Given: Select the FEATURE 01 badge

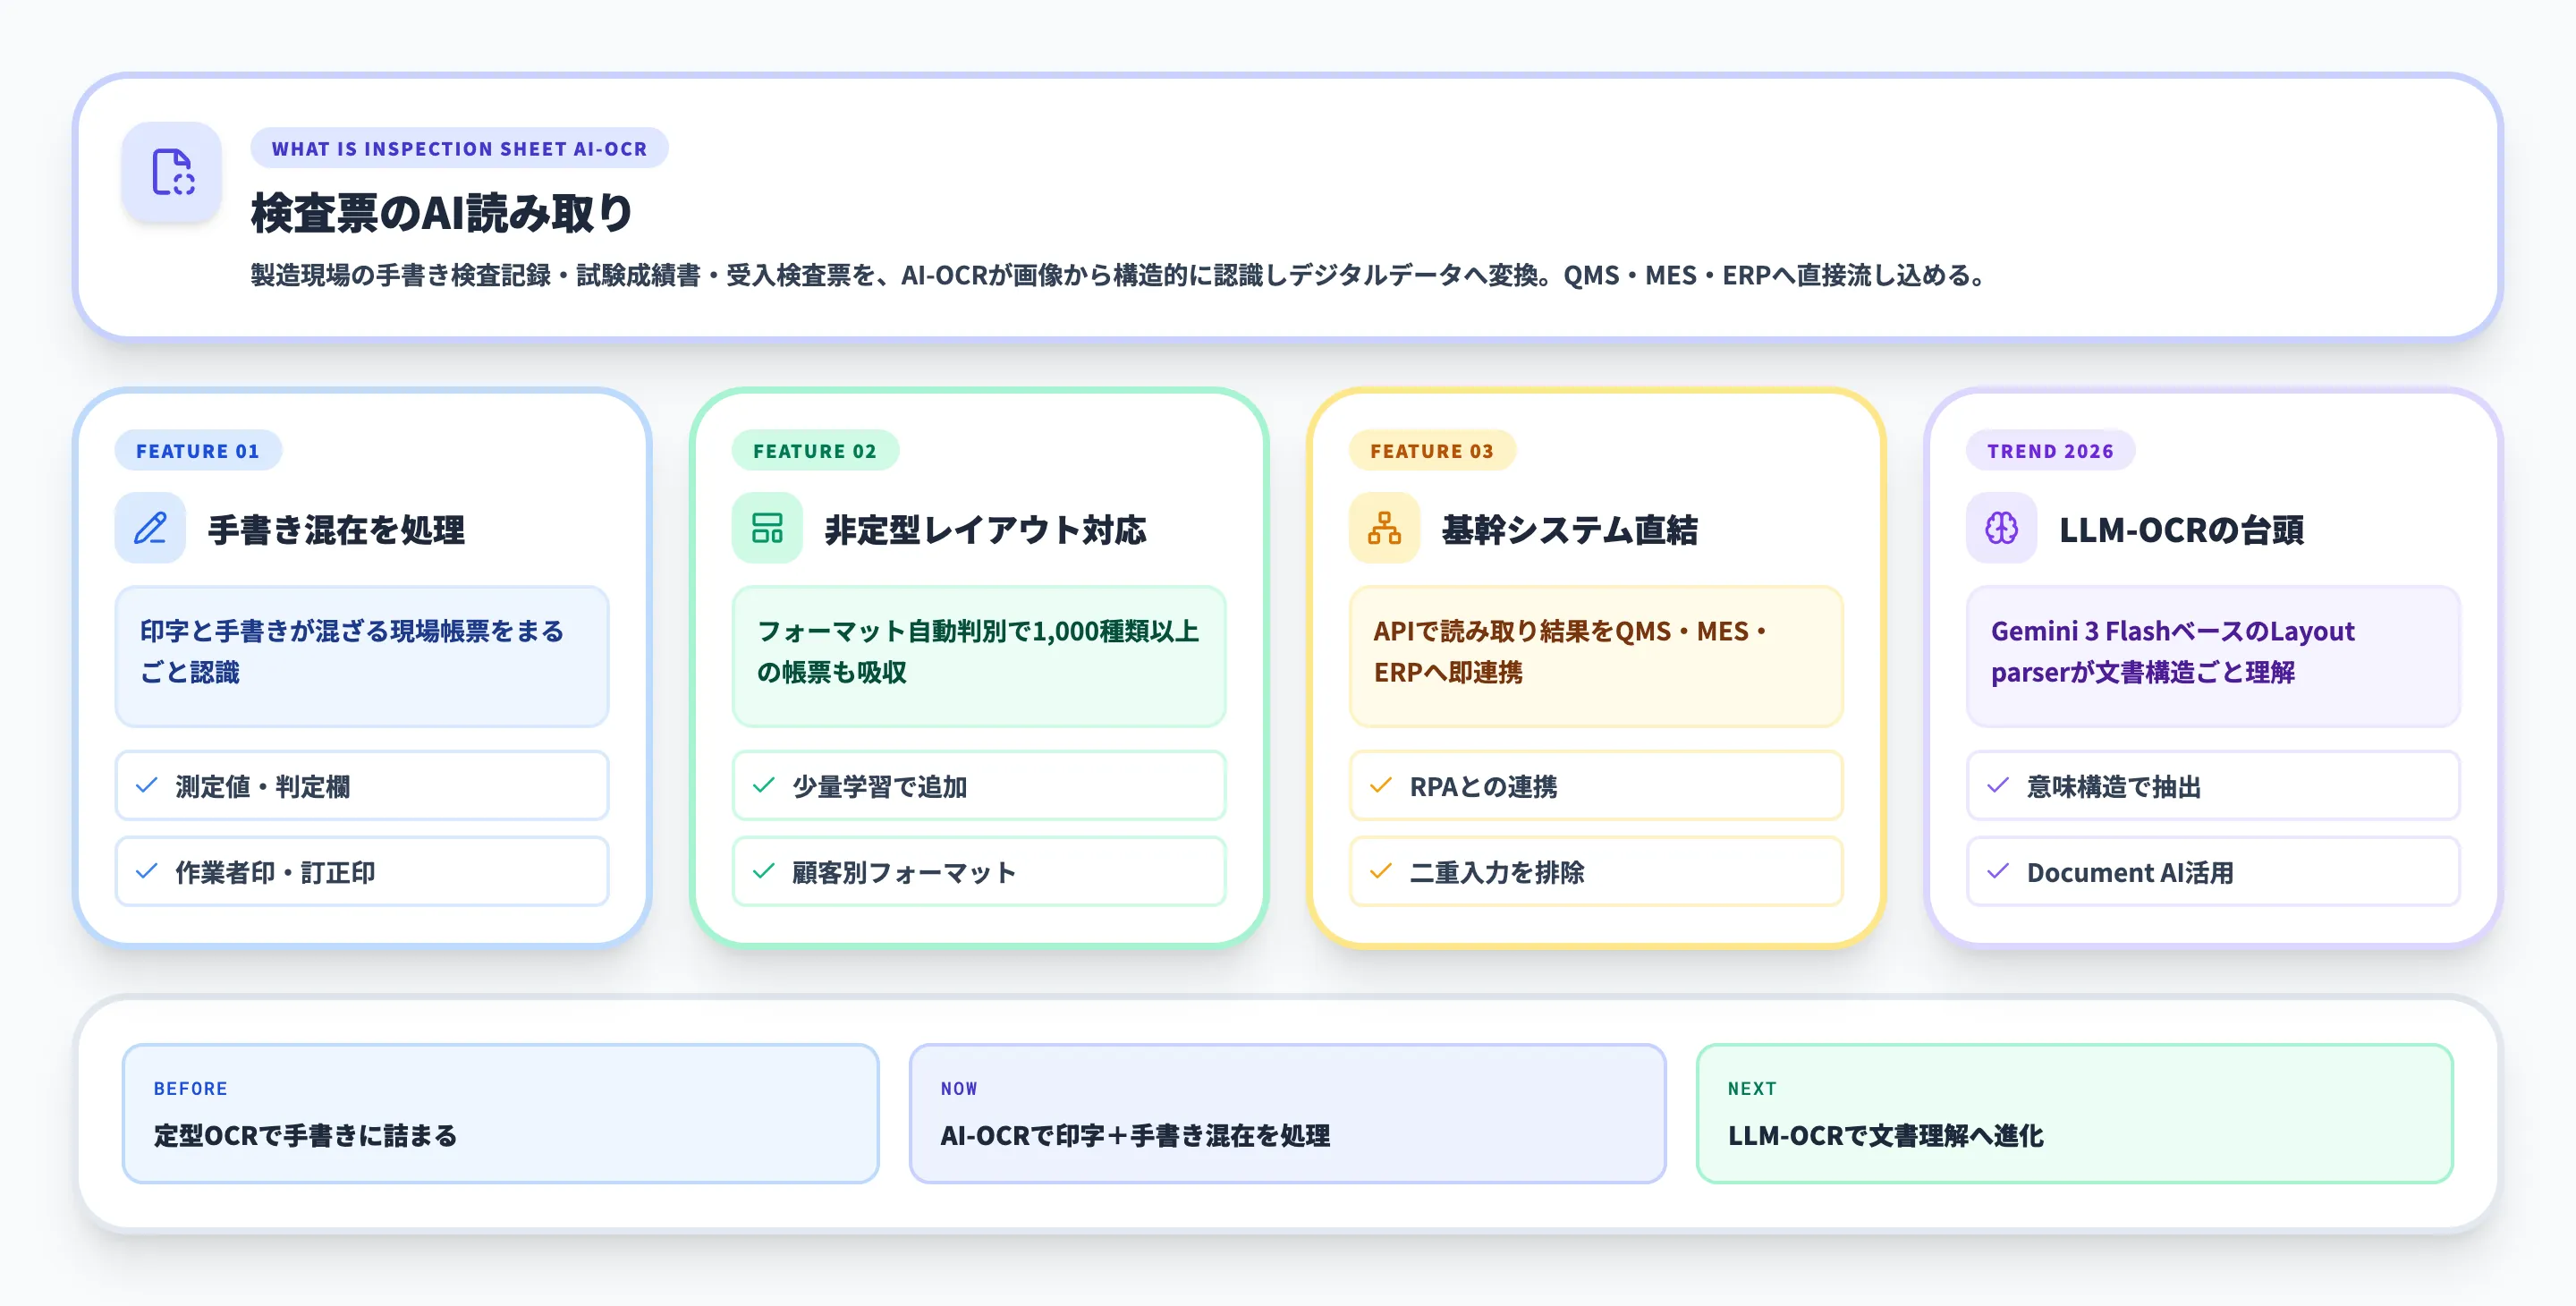Looking at the screenshot, I should (x=198, y=451).
